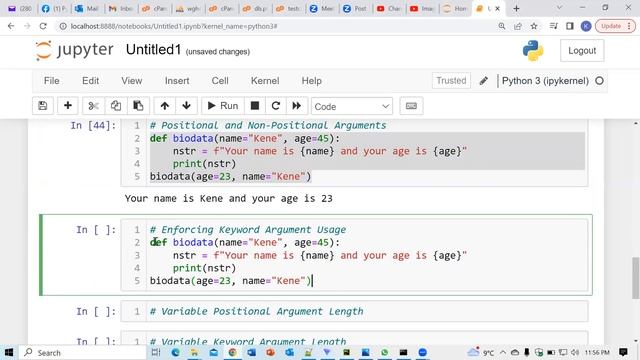The width and height of the screenshot is (640, 360).
Task: Open the Cell menu
Action: [220, 81]
